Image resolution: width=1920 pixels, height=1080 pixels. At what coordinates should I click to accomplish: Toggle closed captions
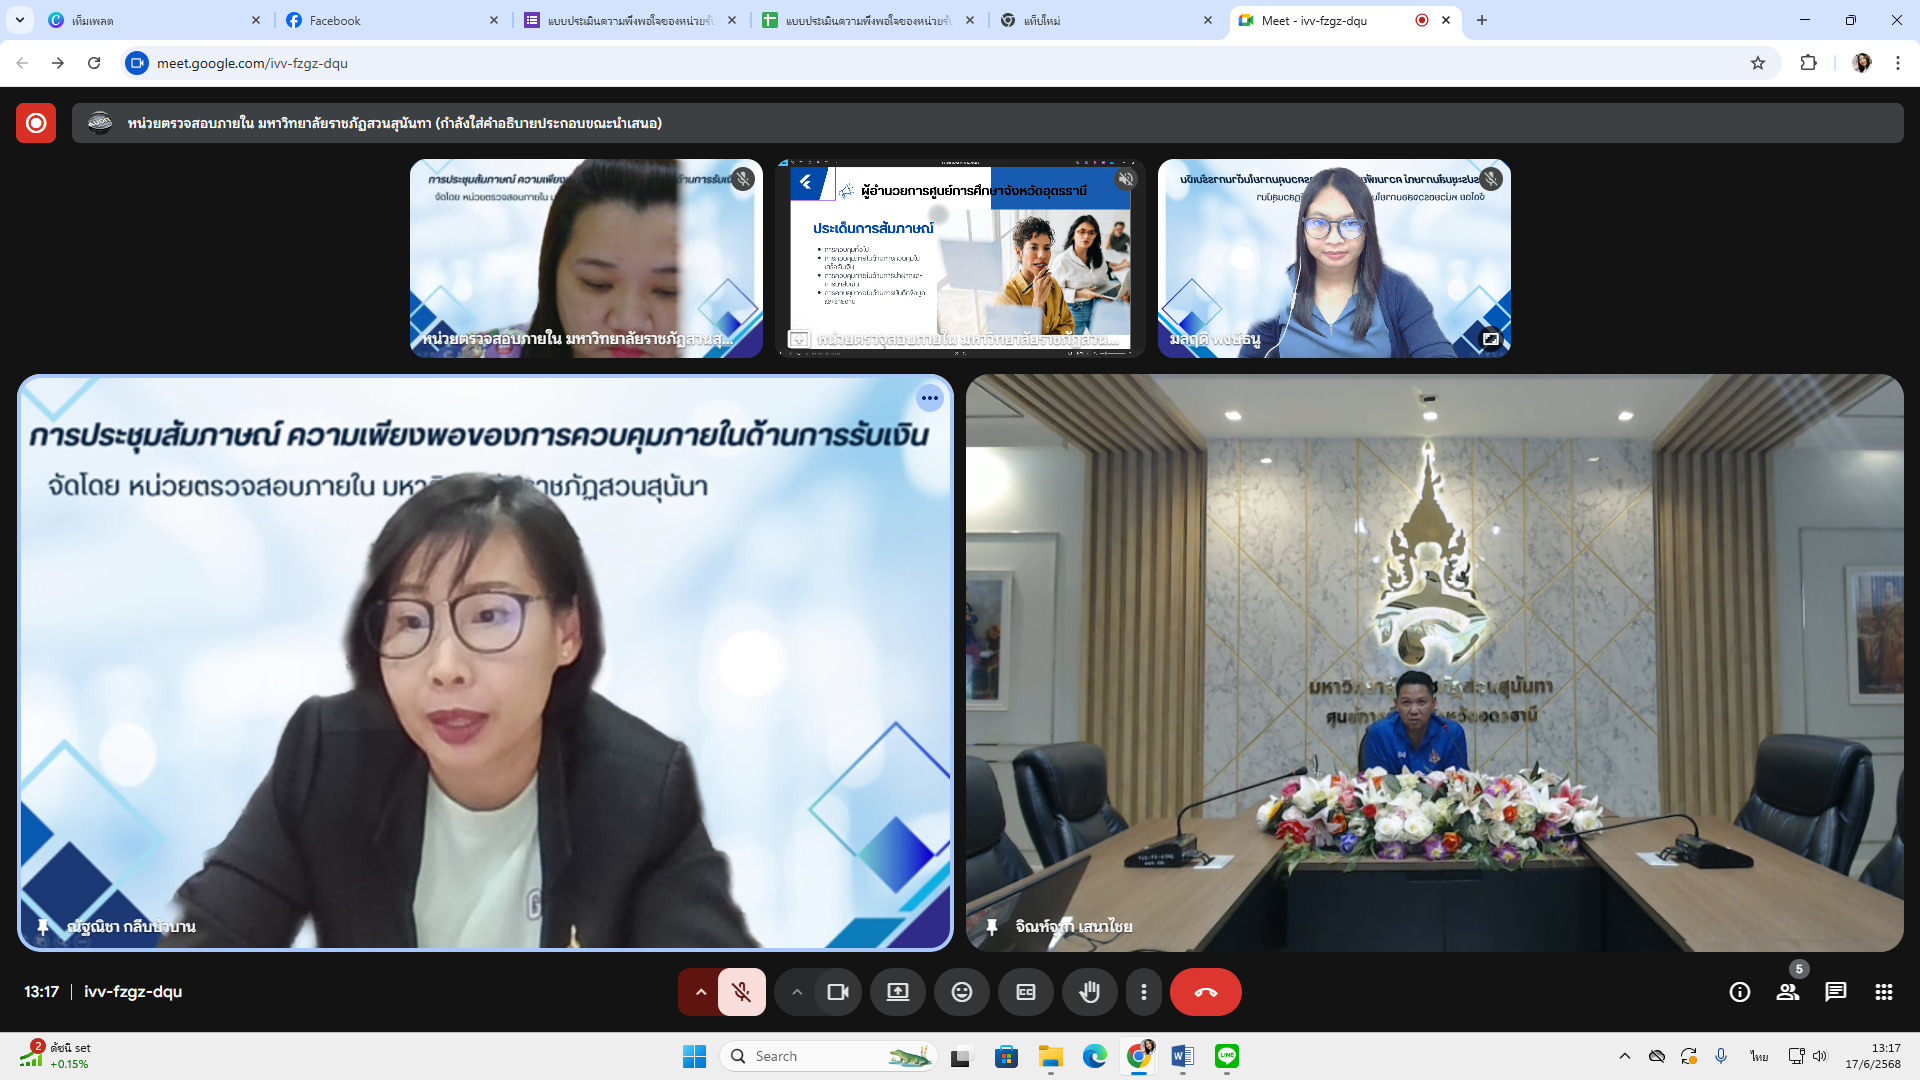click(1025, 992)
